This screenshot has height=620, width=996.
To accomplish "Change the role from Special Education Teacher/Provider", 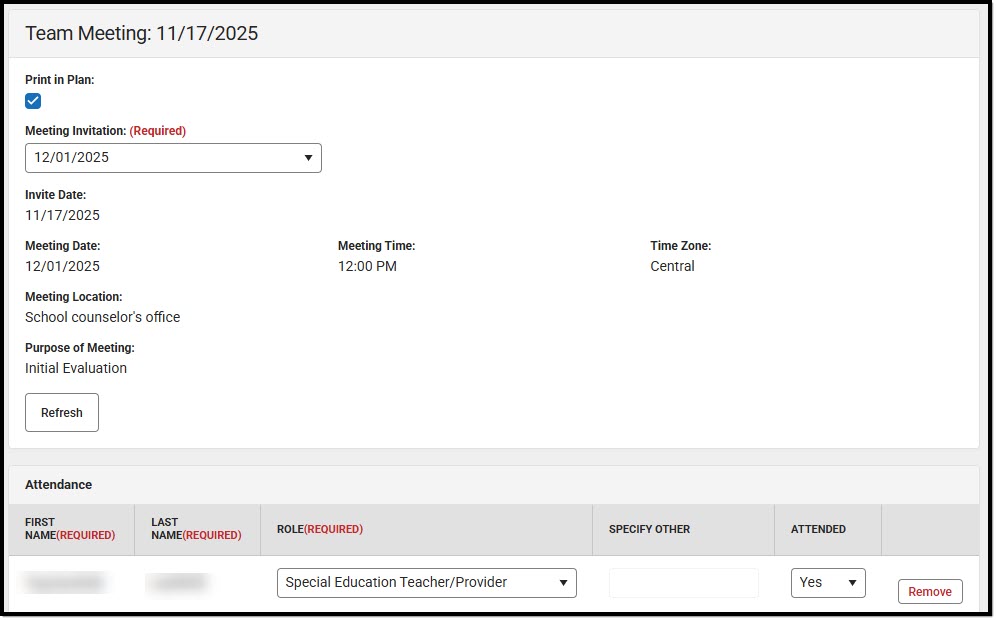I will [x=426, y=582].
